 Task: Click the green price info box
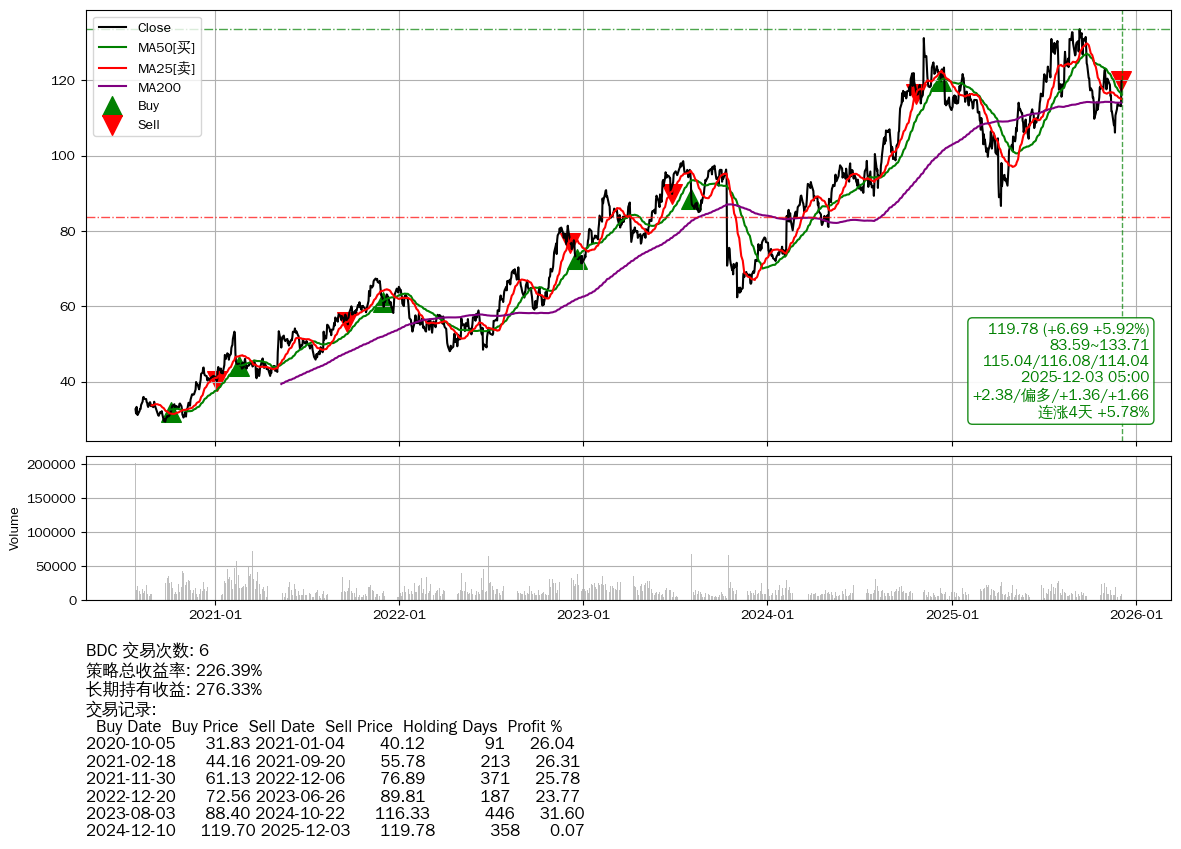pos(1060,370)
